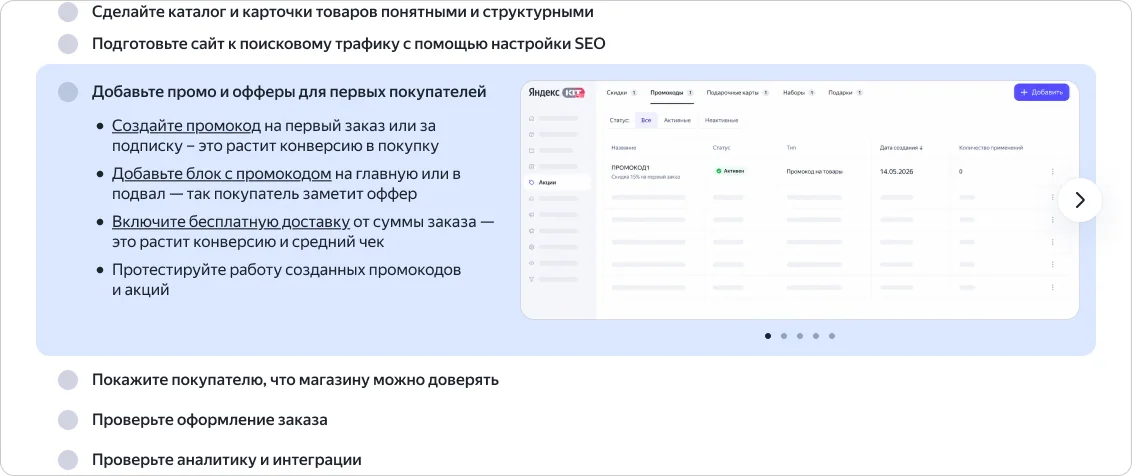The image size is (1132, 476).
Task: Expand the 'Сделайте каталог и карточки товаров понятными' section title
Action: [x=342, y=12]
